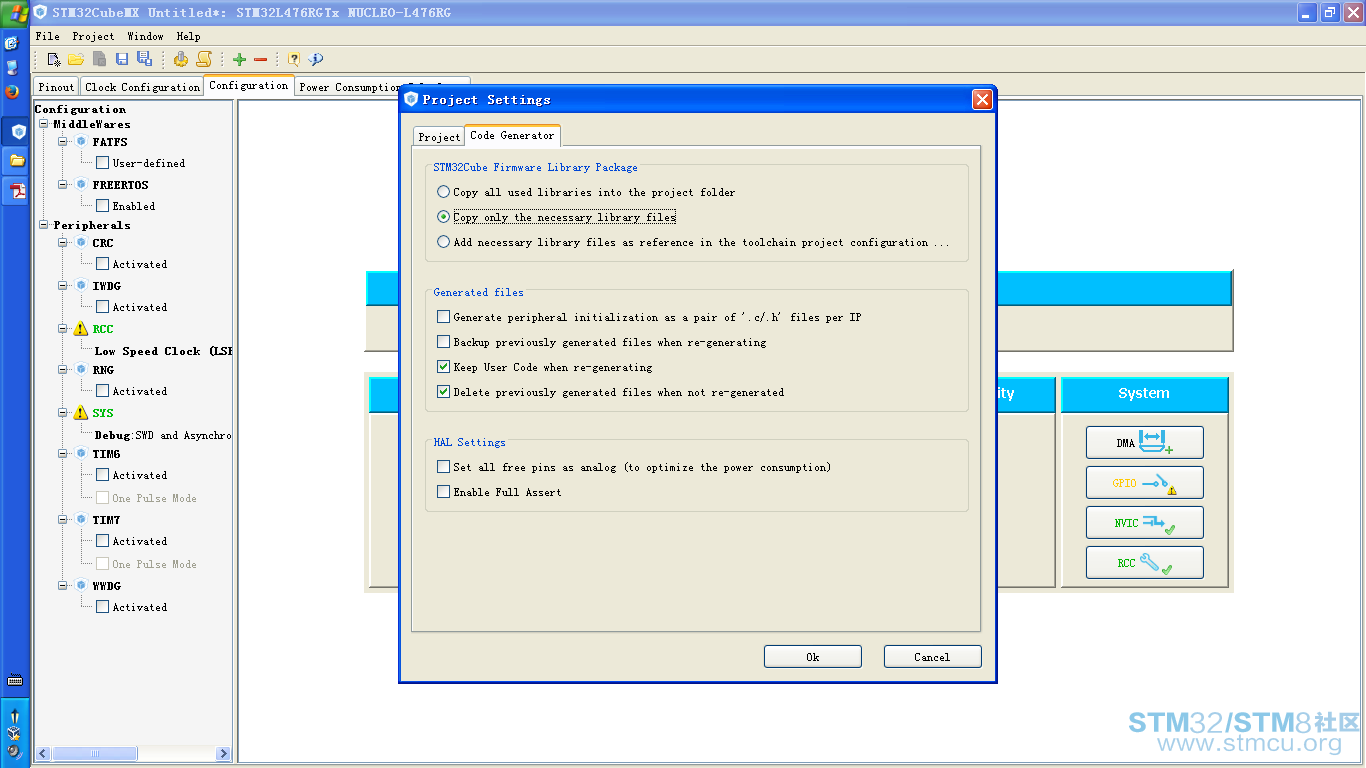
Task: Click the STM32CubeMX cube taskbar icon
Action: [x=17, y=131]
